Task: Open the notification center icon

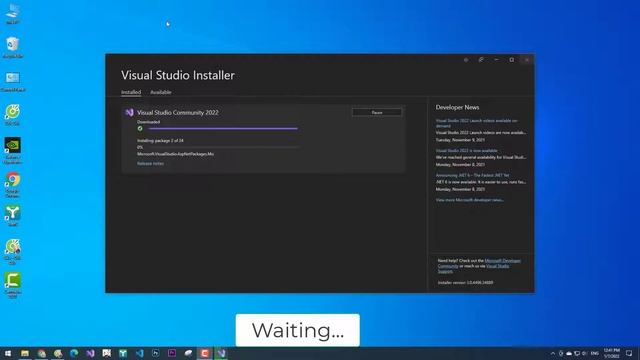Action: click(629, 353)
